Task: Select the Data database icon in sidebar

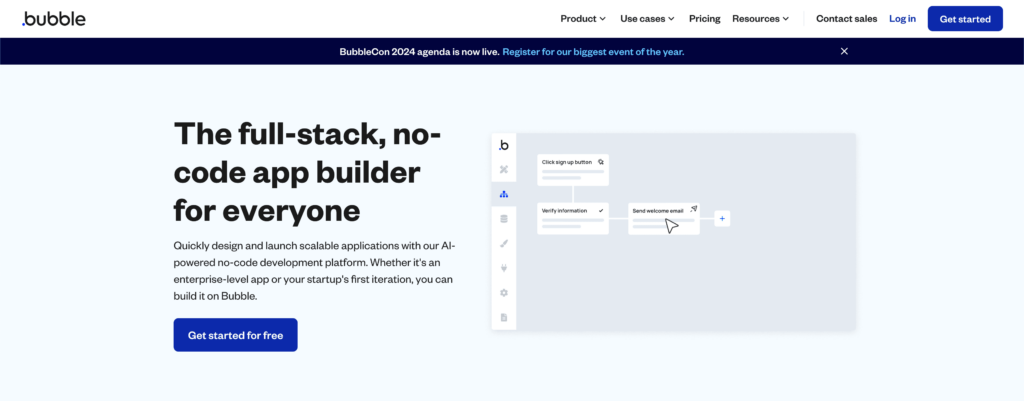Action: 504,219
